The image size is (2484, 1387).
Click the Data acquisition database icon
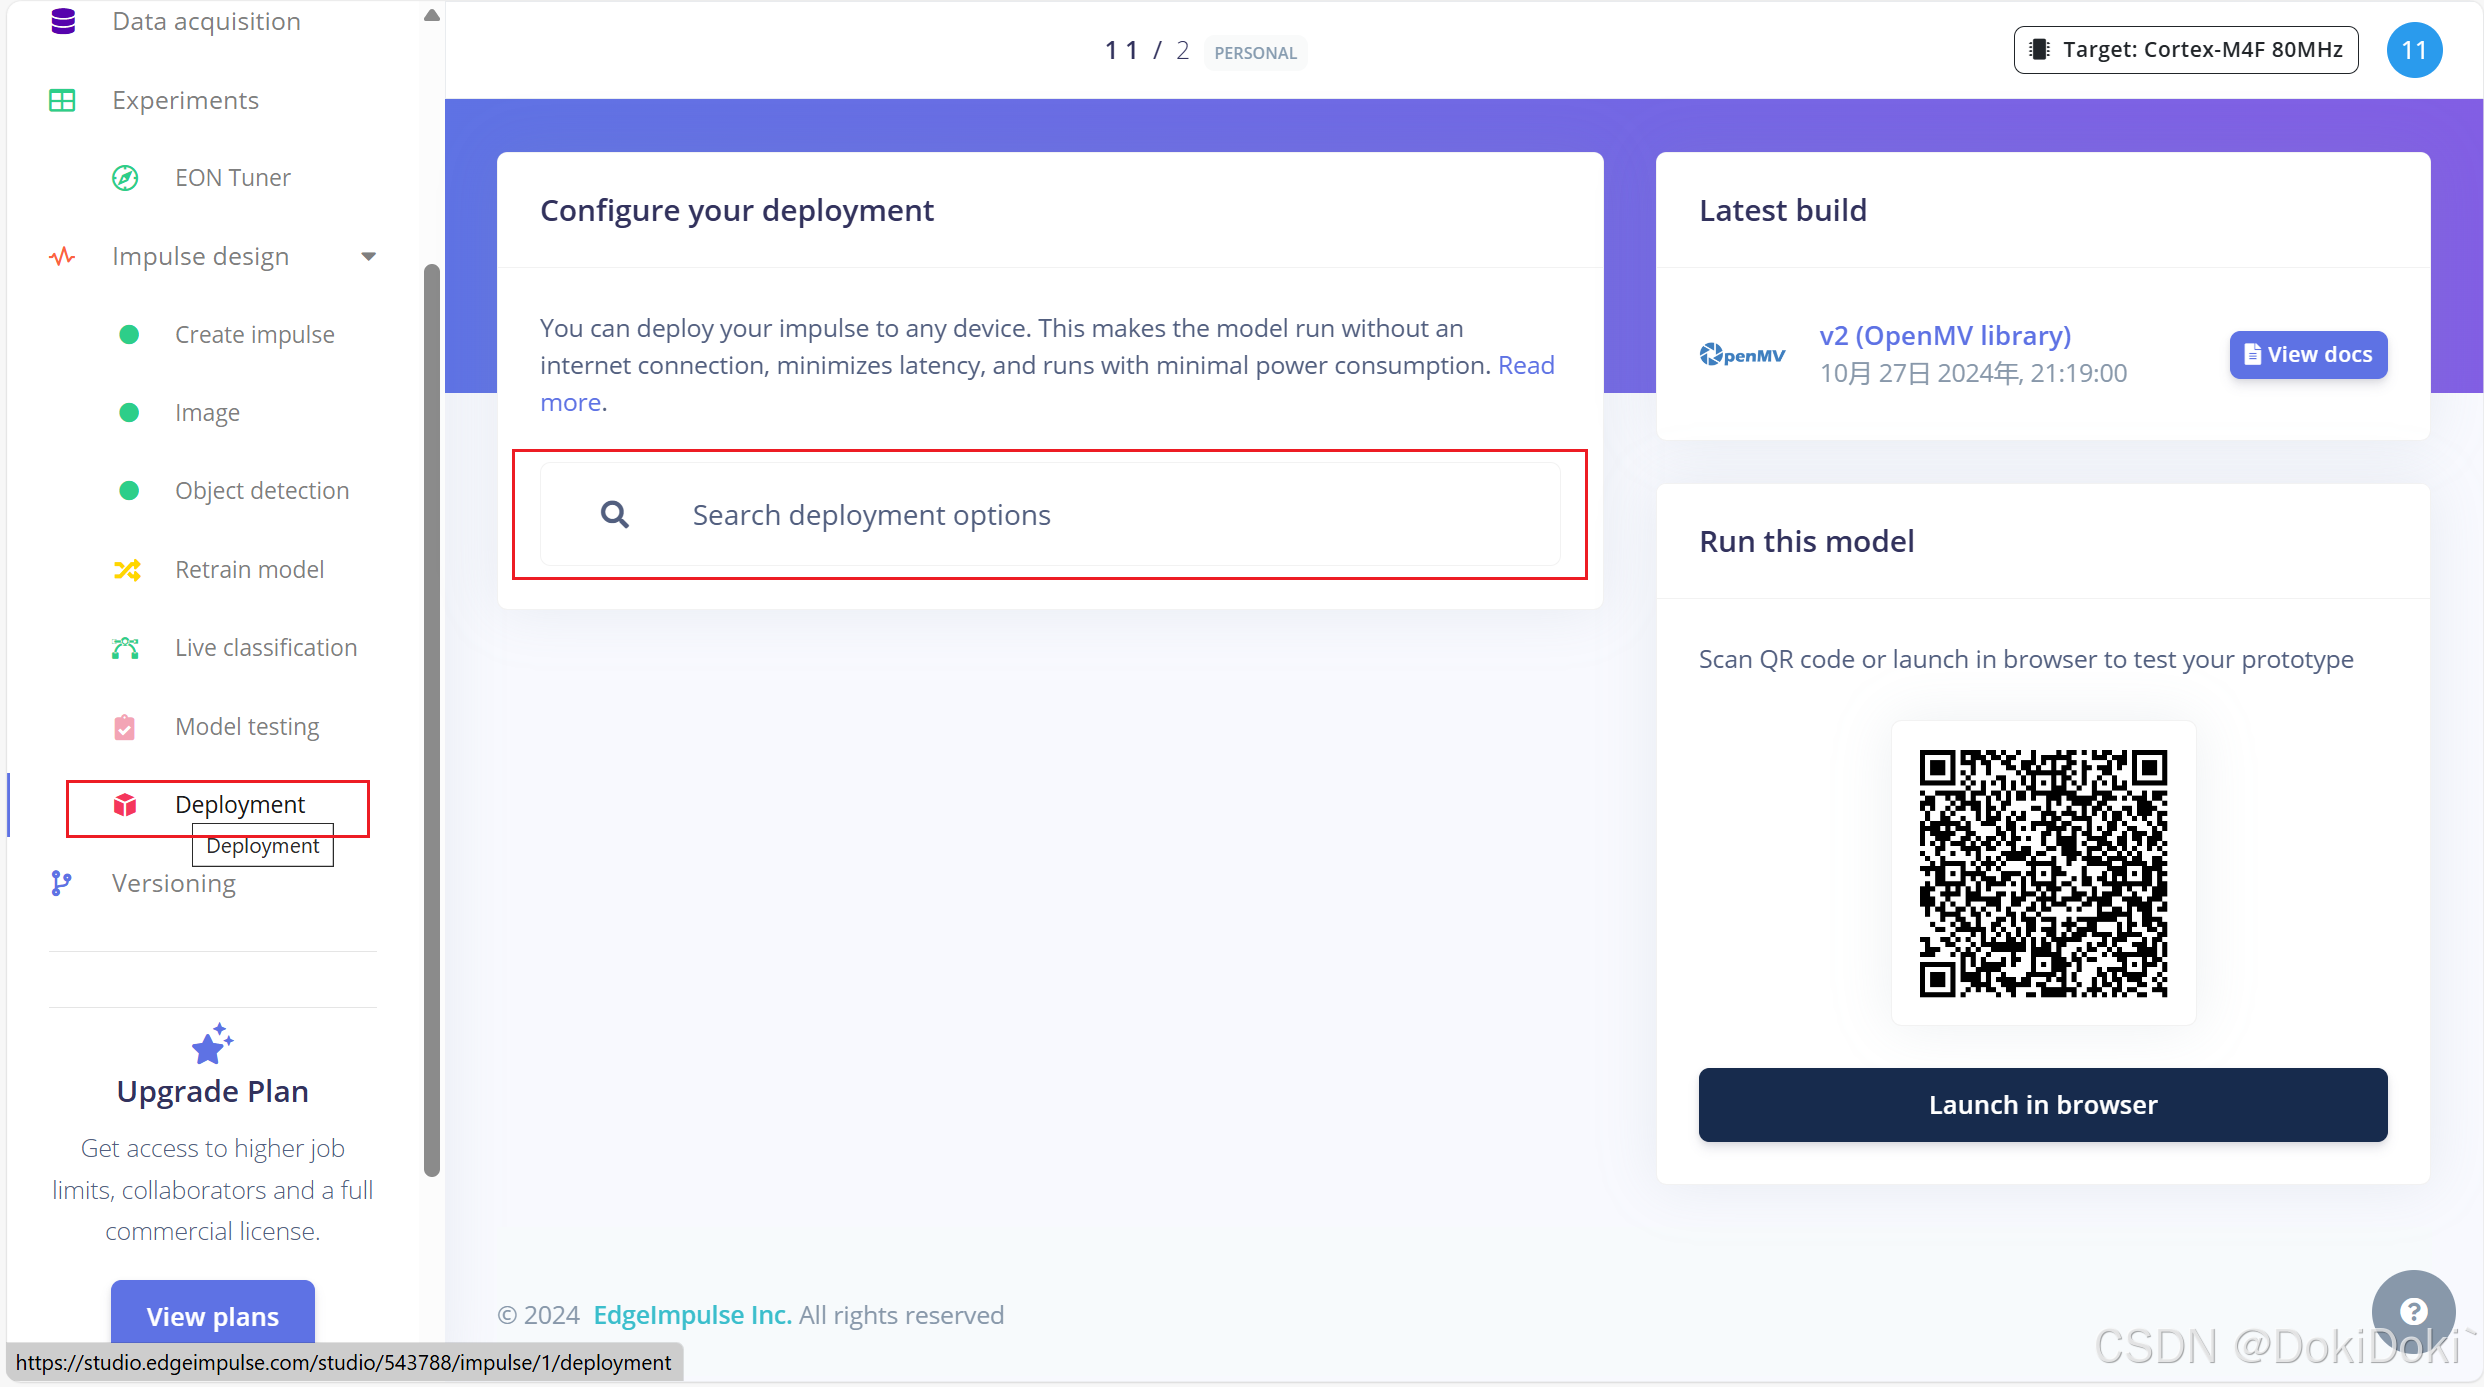click(63, 21)
